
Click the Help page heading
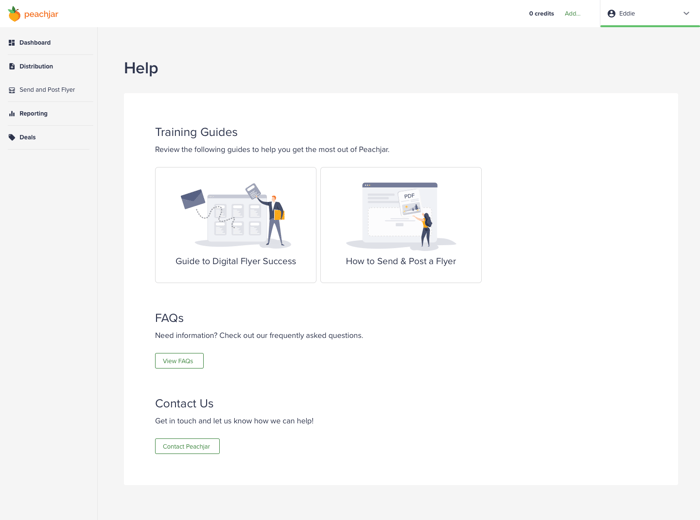pyautogui.click(x=141, y=68)
